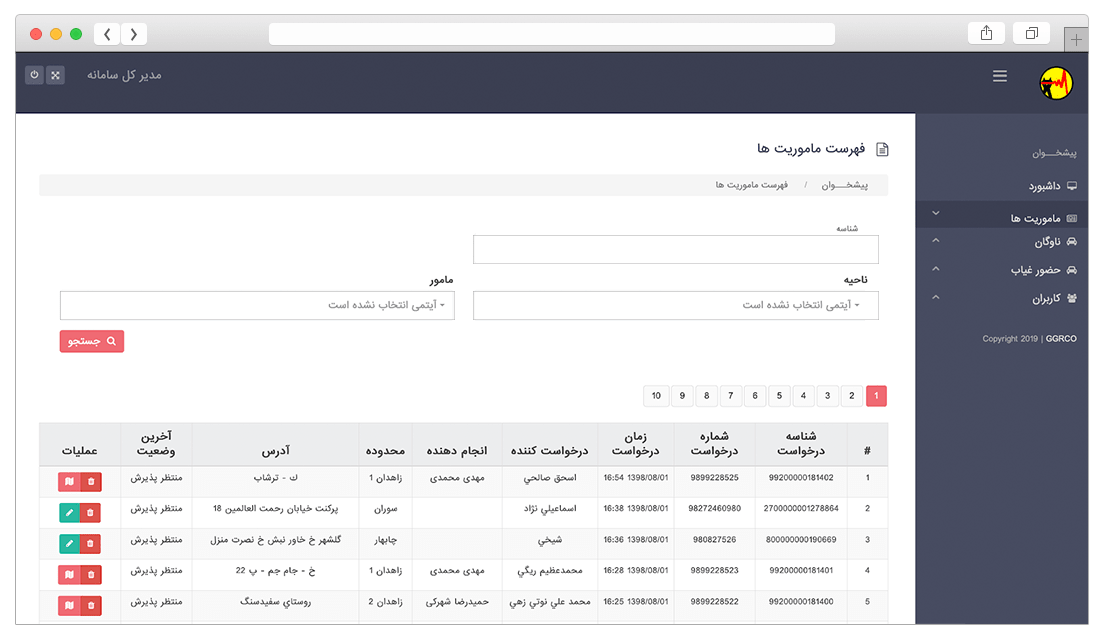Screen dimensions: 1102x635
Task: Click the پیشخوان breadcrumb link
Action: 845,185
